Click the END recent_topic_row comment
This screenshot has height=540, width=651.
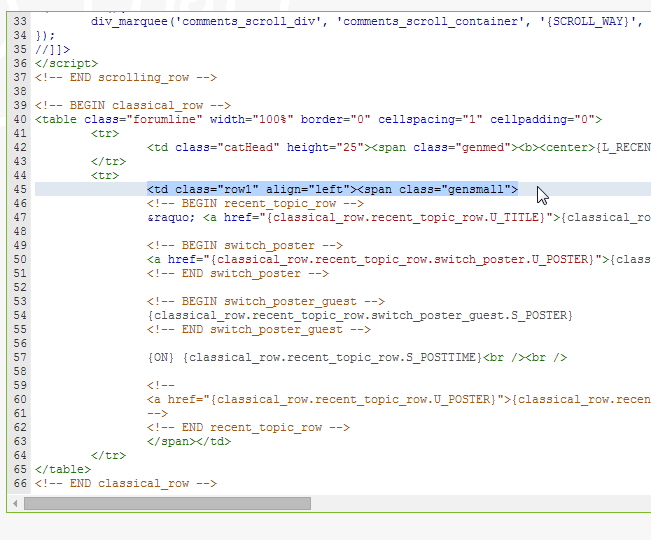pyautogui.click(x=248, y=428)
